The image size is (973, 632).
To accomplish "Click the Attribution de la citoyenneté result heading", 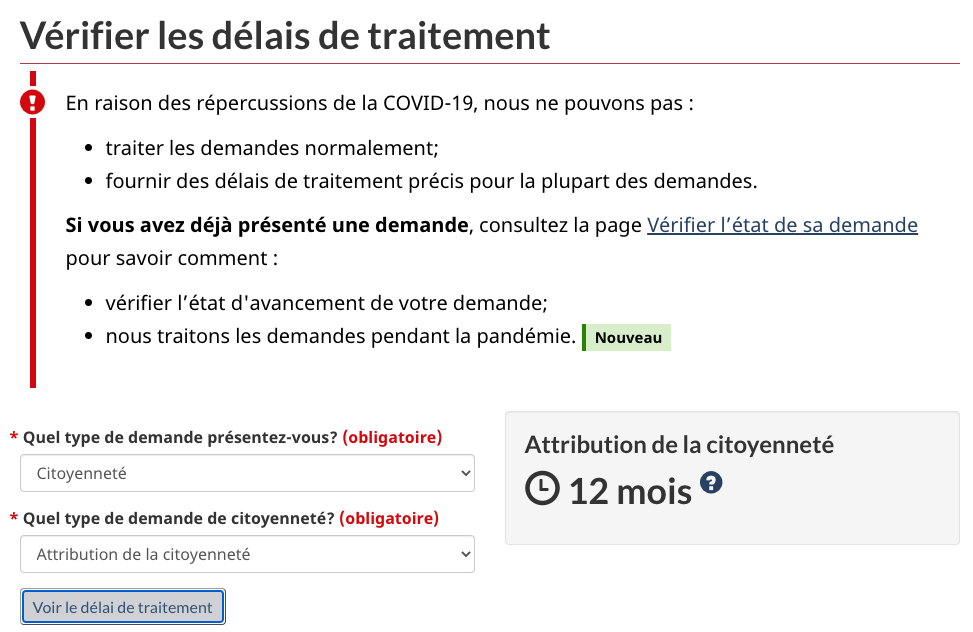I will click(x=679, y=445).
